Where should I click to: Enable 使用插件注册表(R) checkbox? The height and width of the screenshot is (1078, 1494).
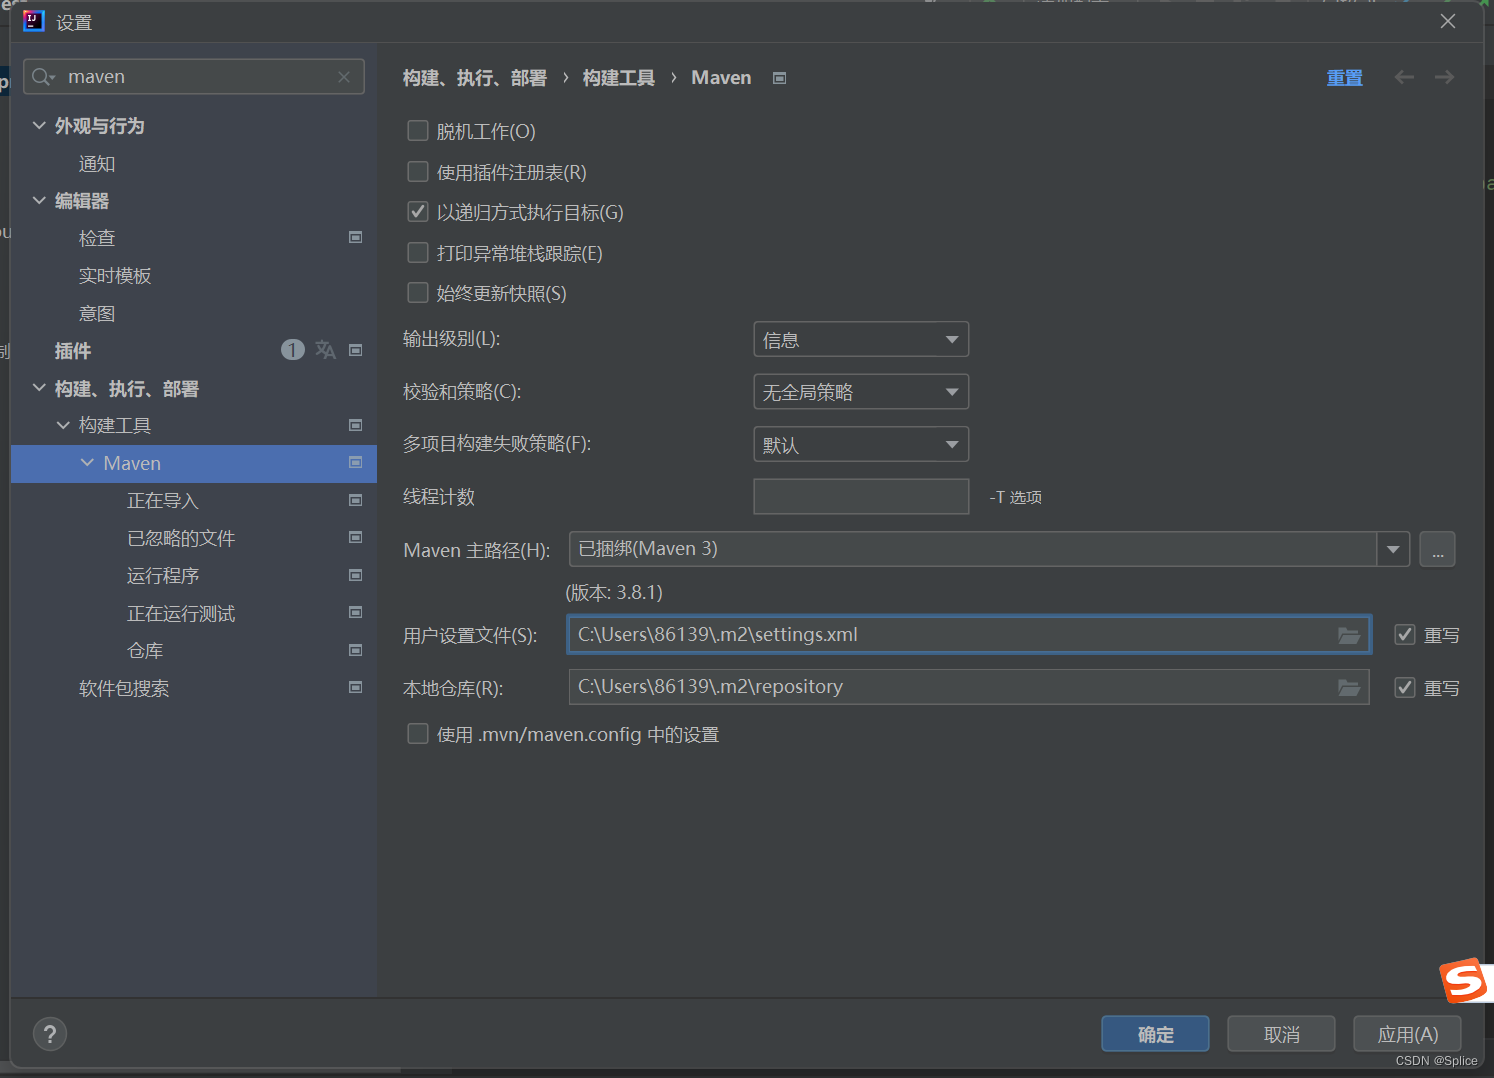pyautogui.click(x=418, y=172)
